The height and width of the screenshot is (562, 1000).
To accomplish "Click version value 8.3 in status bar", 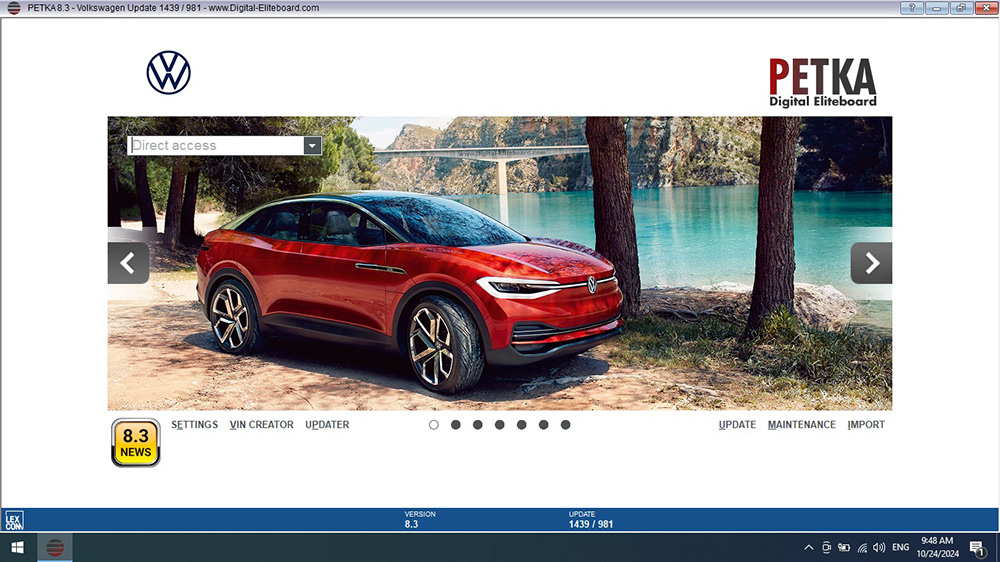I will pos(411,524).
